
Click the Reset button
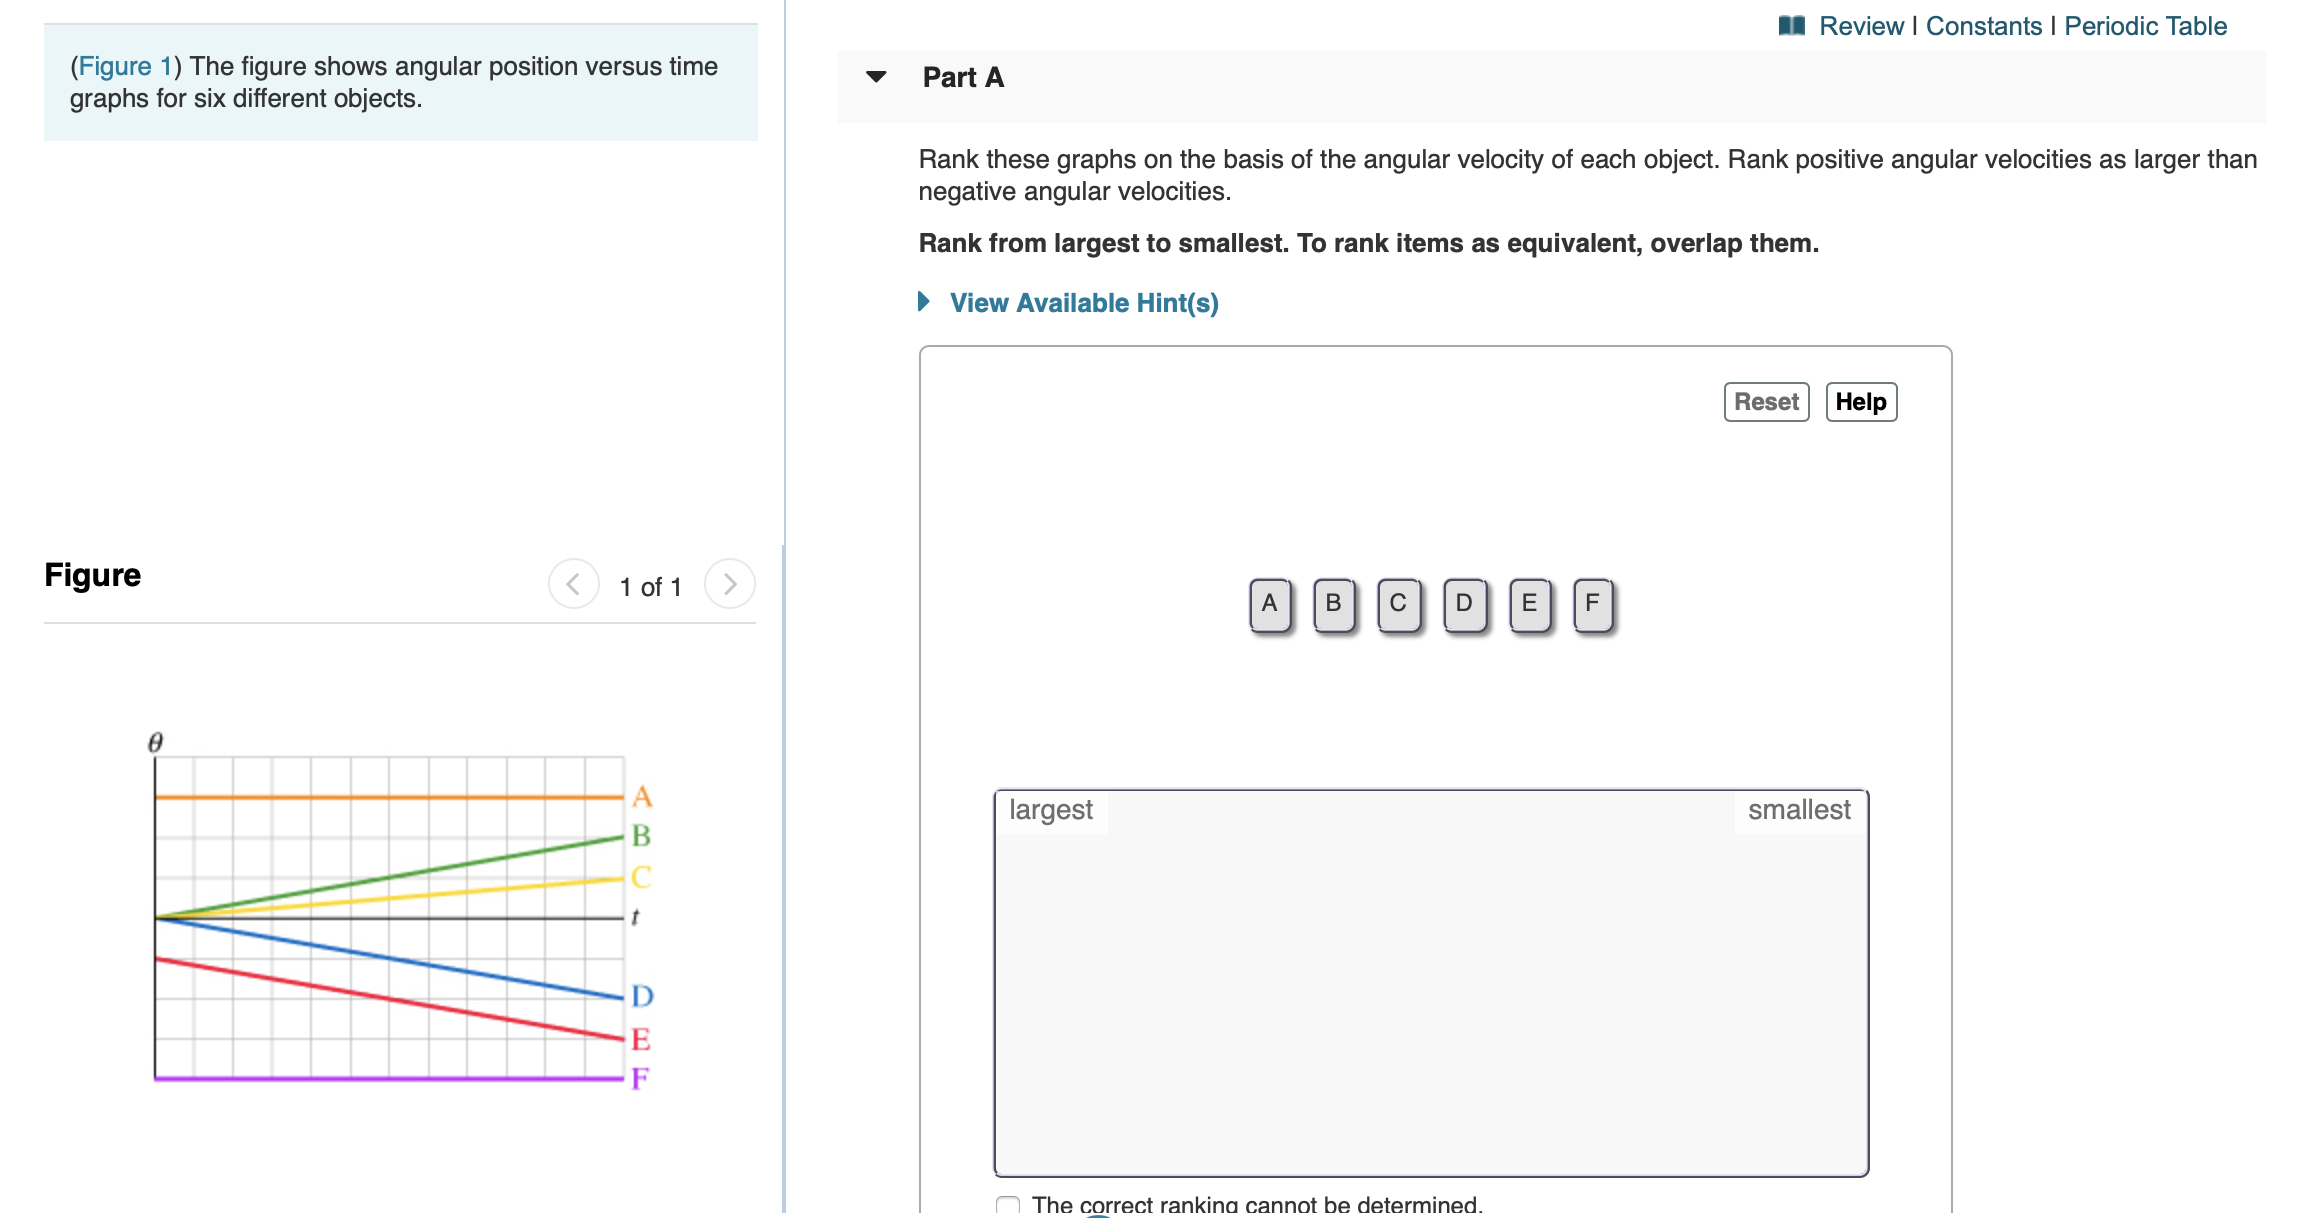[1766, 401]
